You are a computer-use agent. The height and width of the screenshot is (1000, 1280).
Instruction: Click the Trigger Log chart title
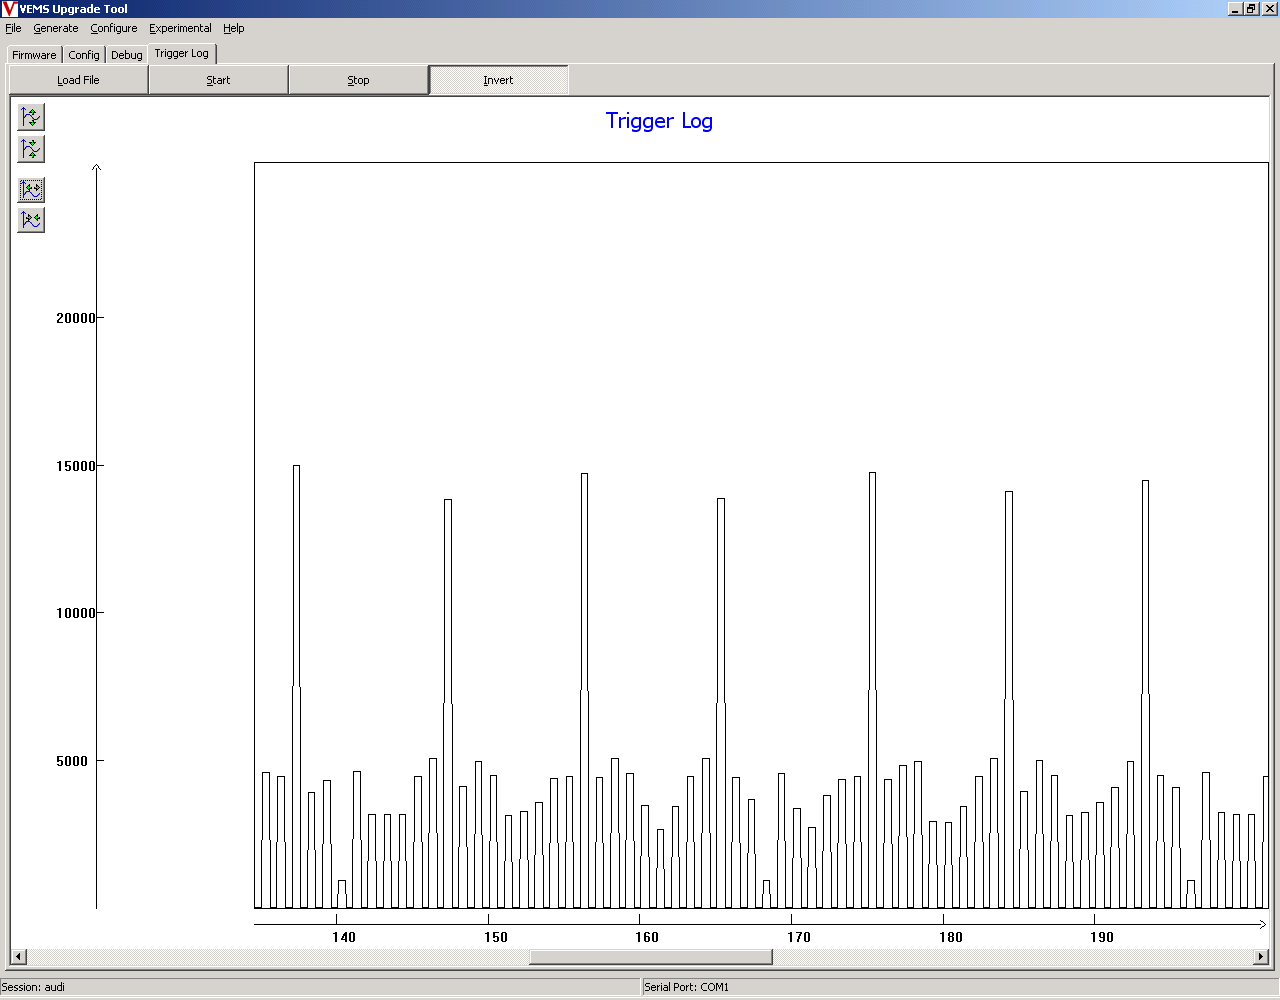pos(659,121)
